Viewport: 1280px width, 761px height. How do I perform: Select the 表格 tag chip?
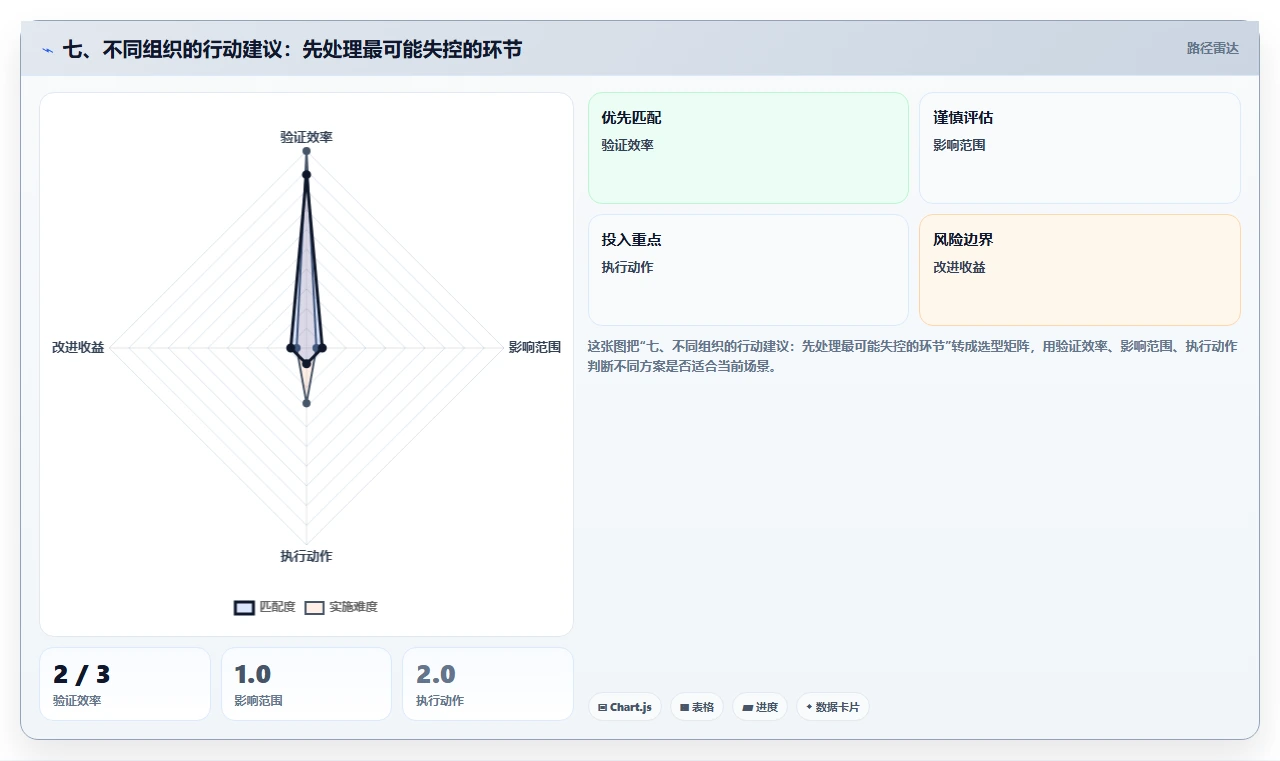[x=697, y=707]
